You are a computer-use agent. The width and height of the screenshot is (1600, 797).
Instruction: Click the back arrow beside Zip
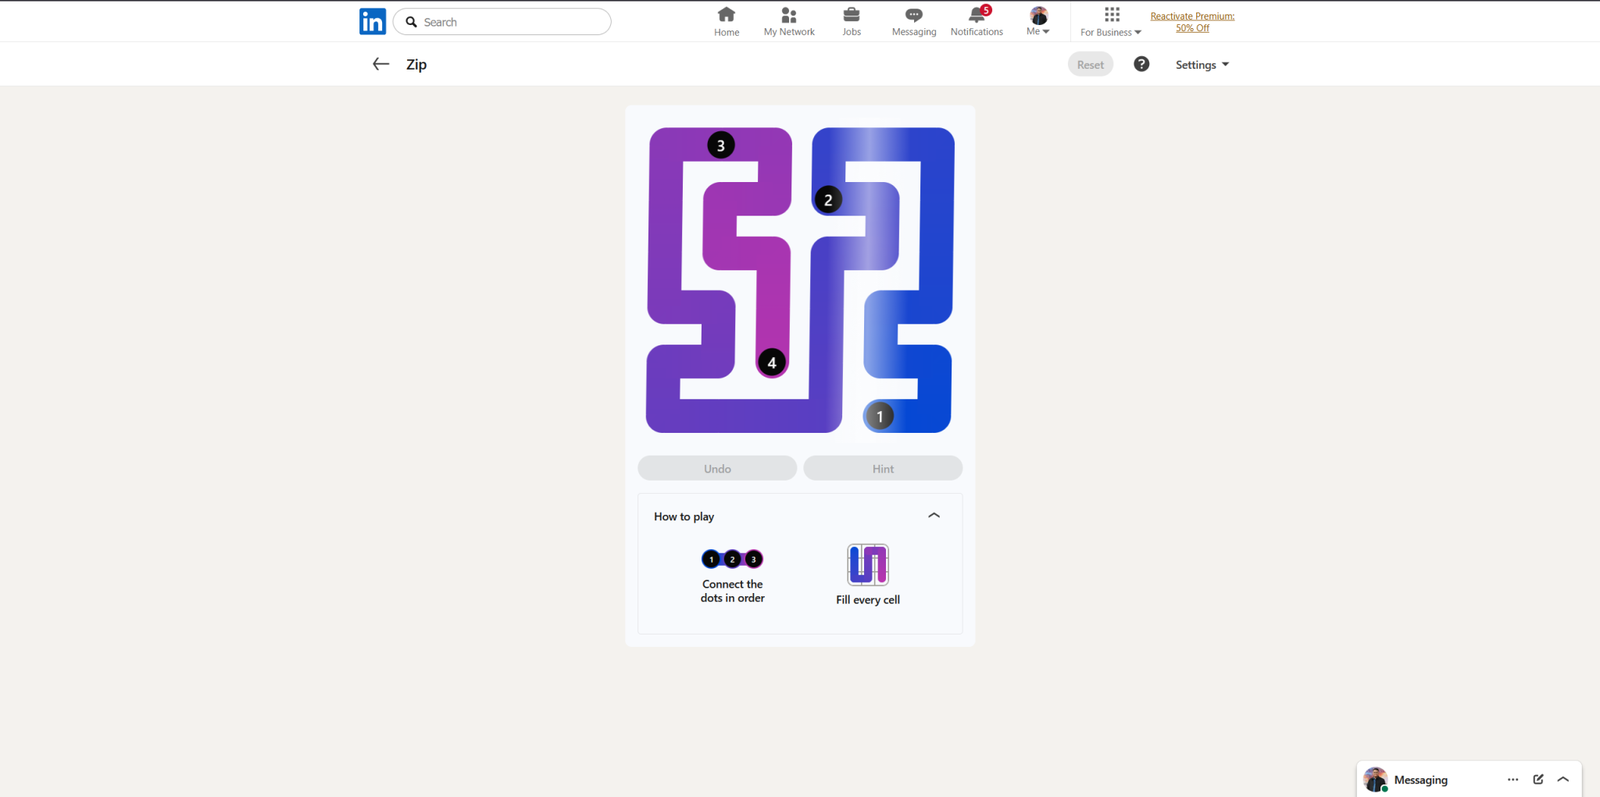point(380,64)
